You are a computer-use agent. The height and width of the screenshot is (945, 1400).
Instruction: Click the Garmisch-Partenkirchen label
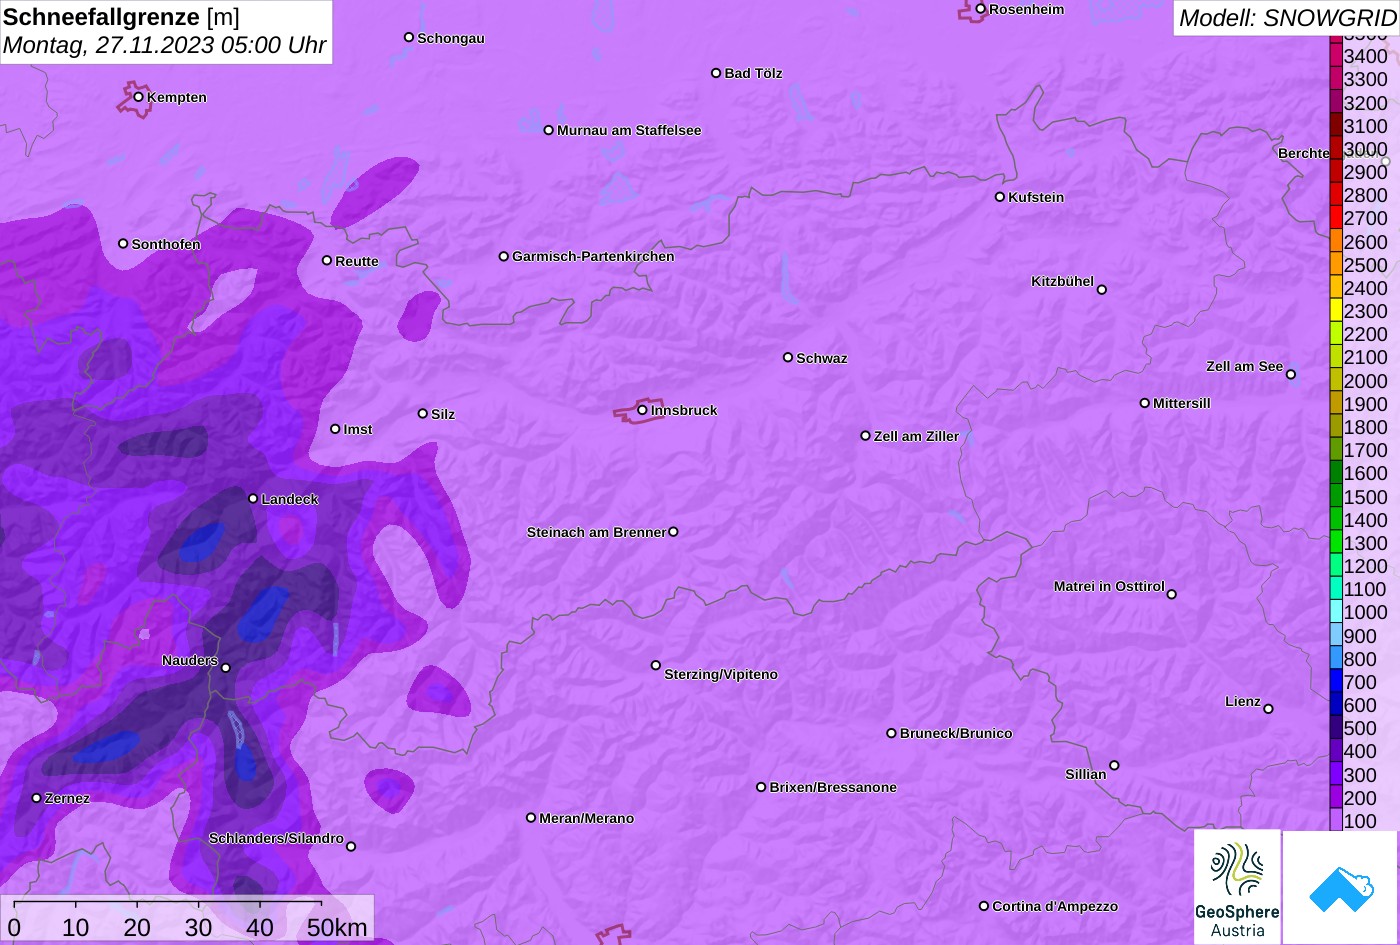(593, 256)
